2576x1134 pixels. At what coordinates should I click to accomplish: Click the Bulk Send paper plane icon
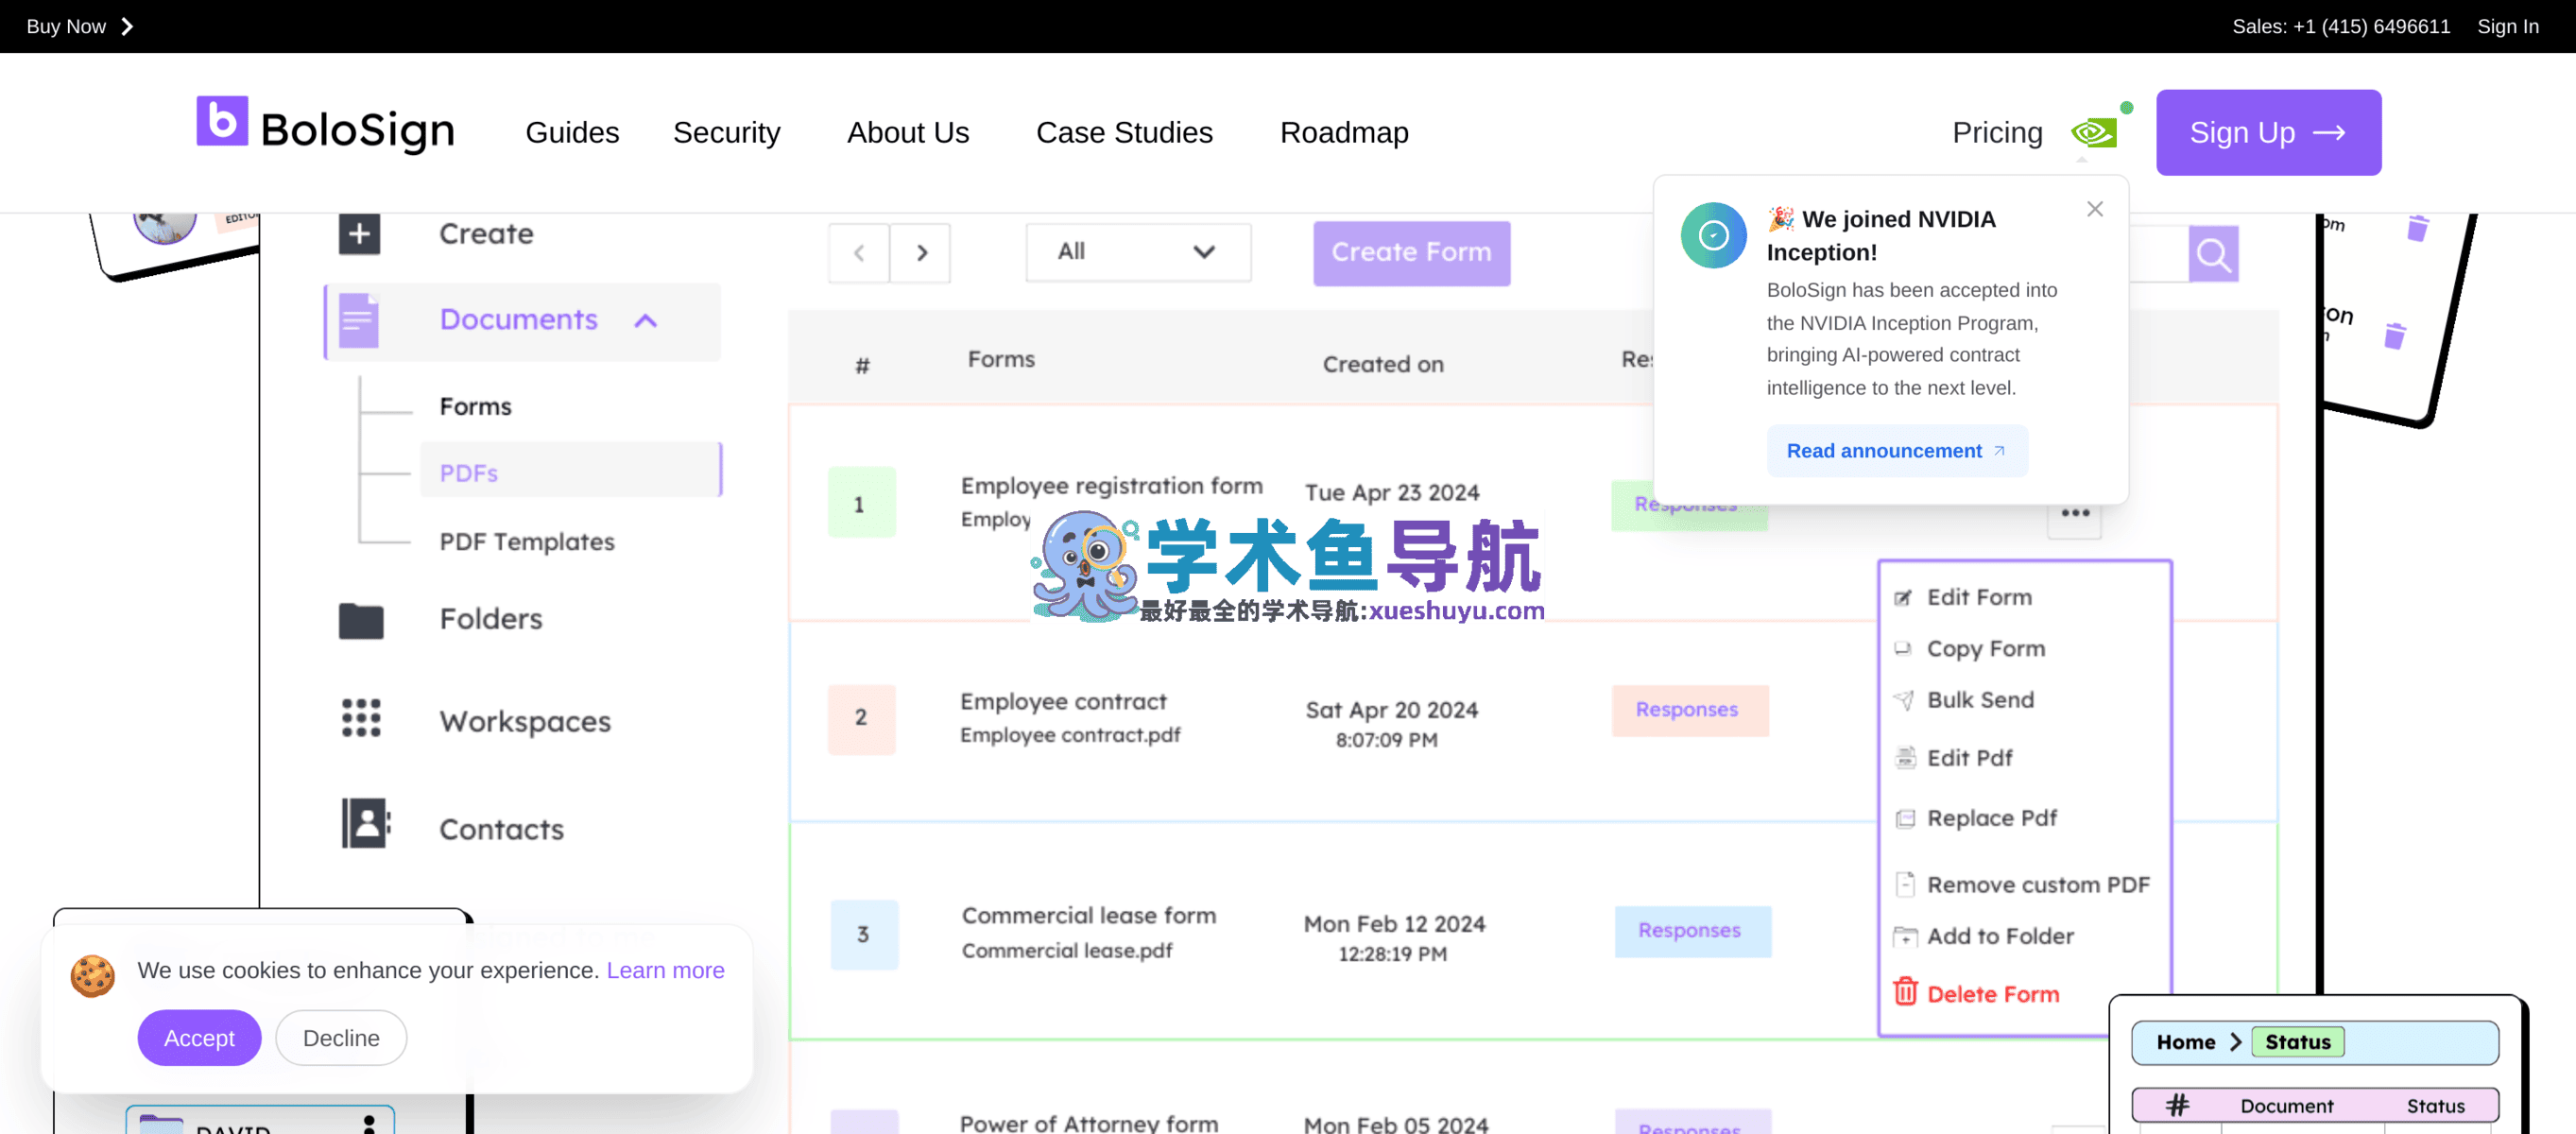1904,700
